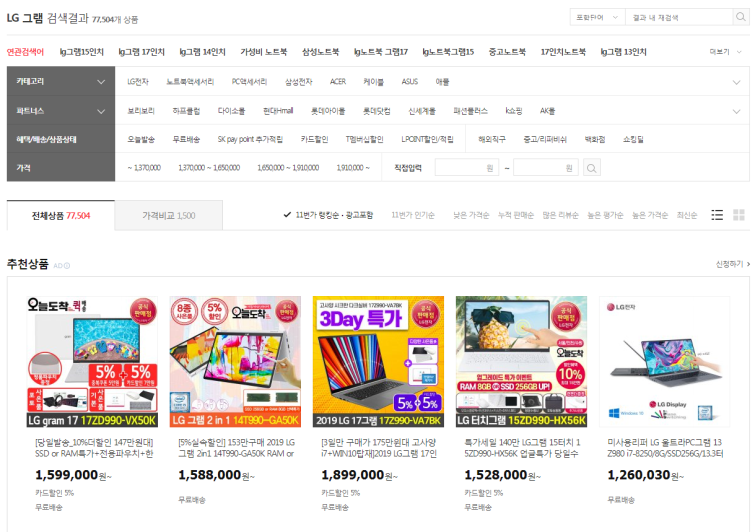Click related search lg그램 14인치
755x532 pixels.
(x=202, y=52)
